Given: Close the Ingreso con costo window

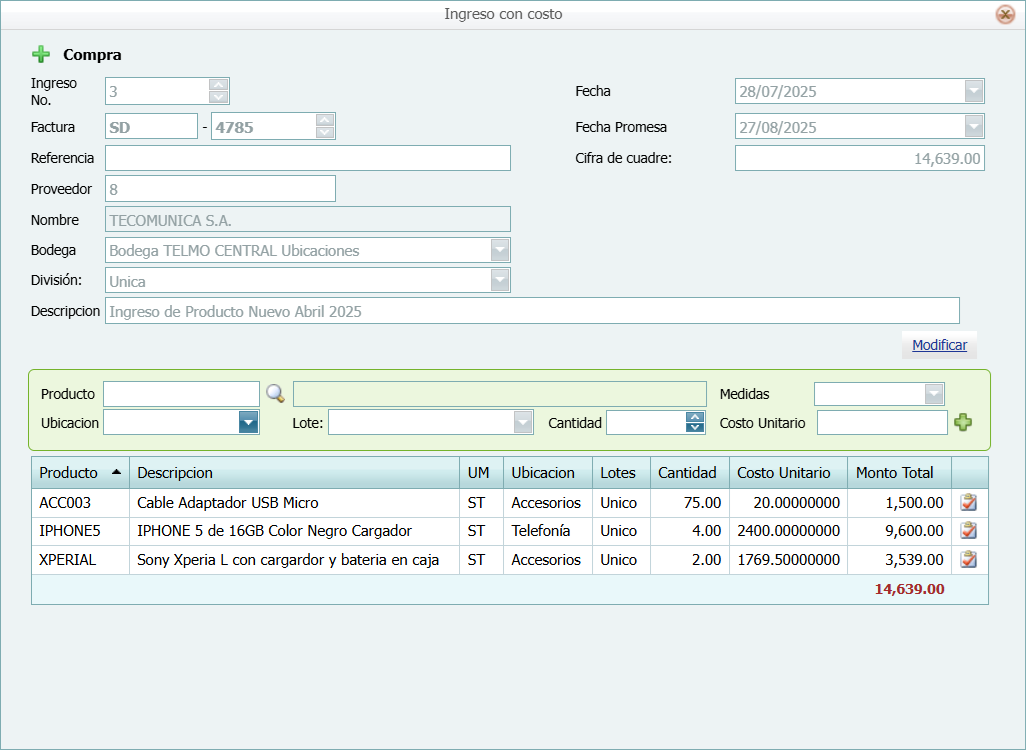Looking at the screenshot, I should pyautogui.click(x=1005, y=14).
